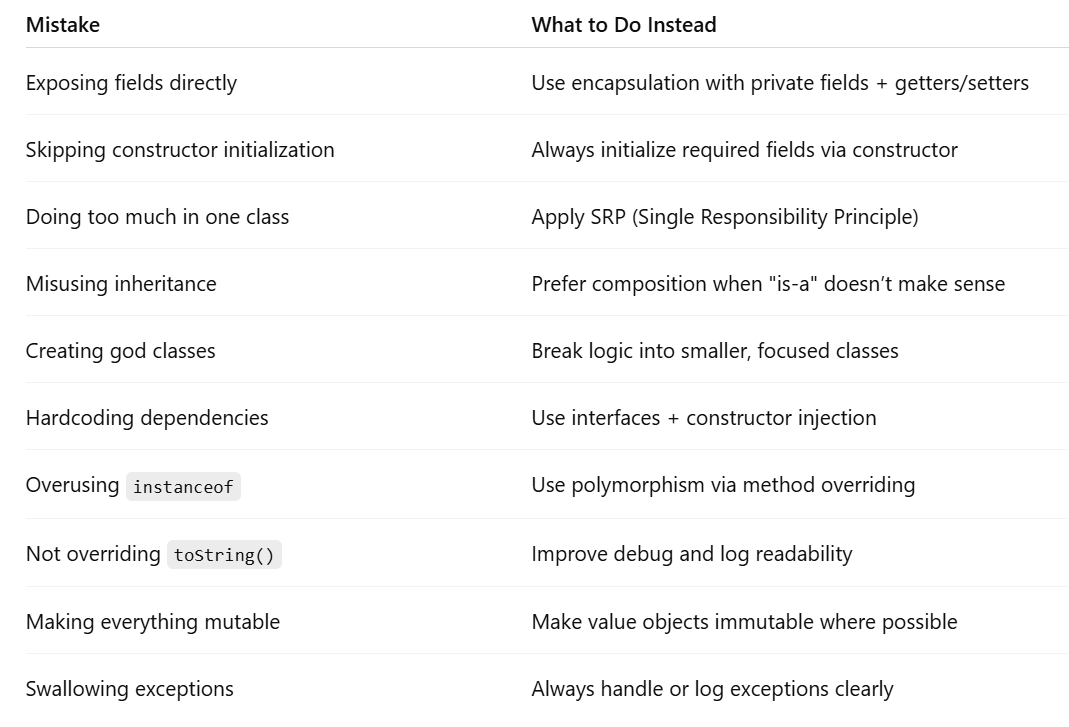Image resolution: width=1069 pixels, height=727 pixels.
Task: Select "Use interfaces + constructor injection" text
Action: [x=703, y=418]
